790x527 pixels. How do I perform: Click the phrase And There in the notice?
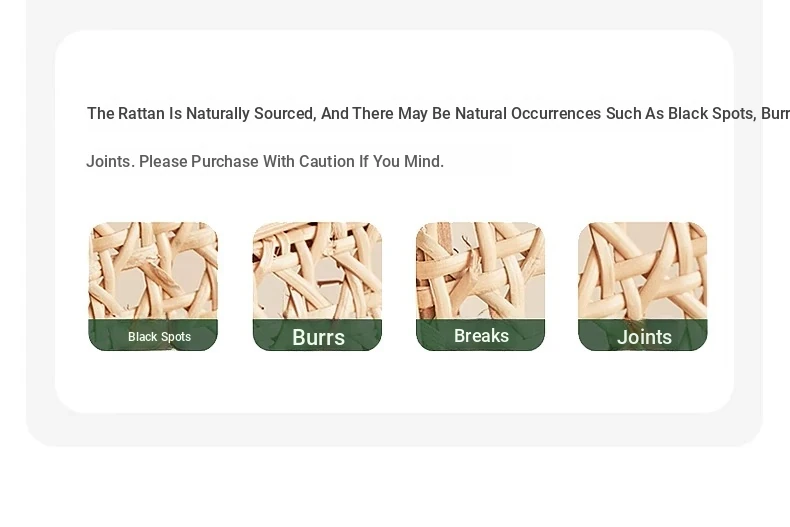pyautogui.click(x=357, y=113)
